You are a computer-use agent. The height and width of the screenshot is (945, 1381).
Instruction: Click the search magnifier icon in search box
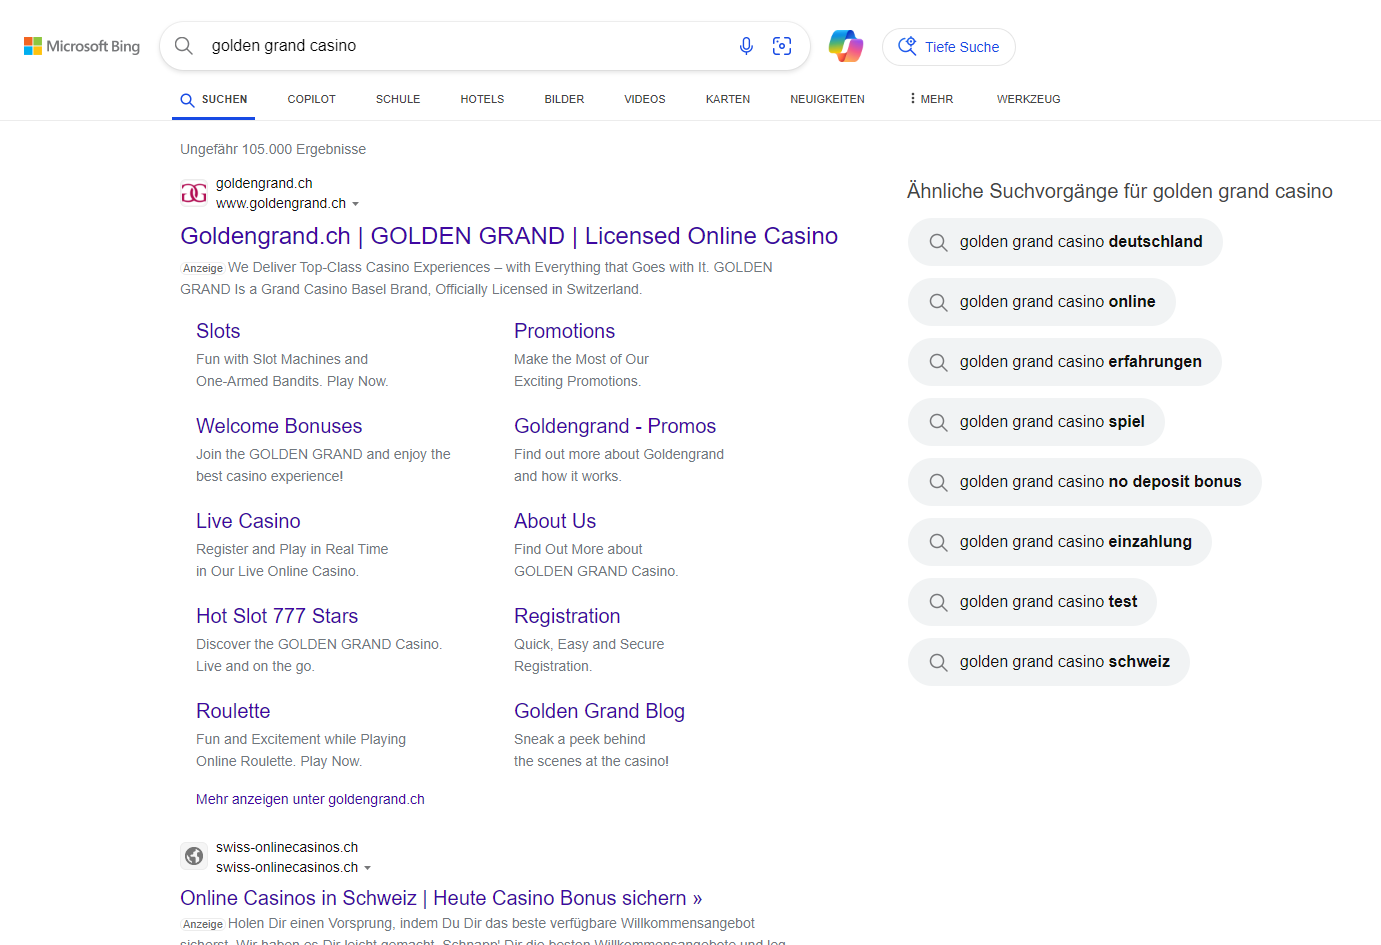[x=184, y=46]
